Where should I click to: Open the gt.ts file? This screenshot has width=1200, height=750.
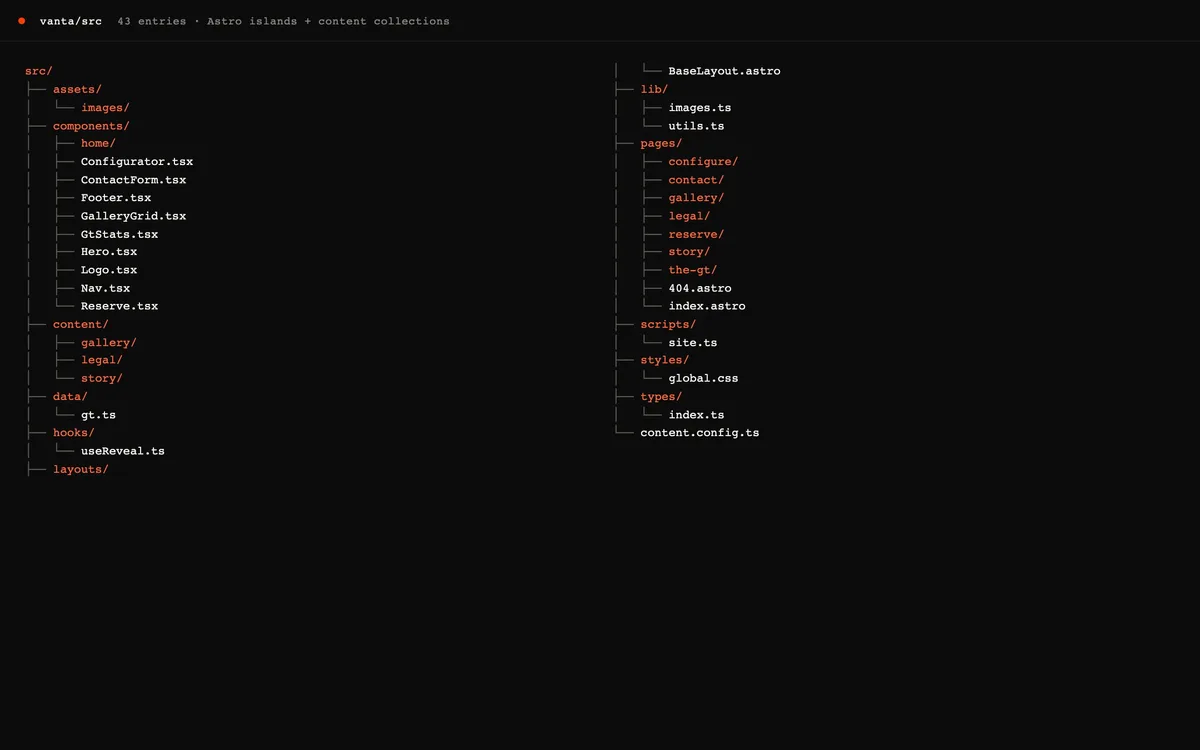(98, 415)
